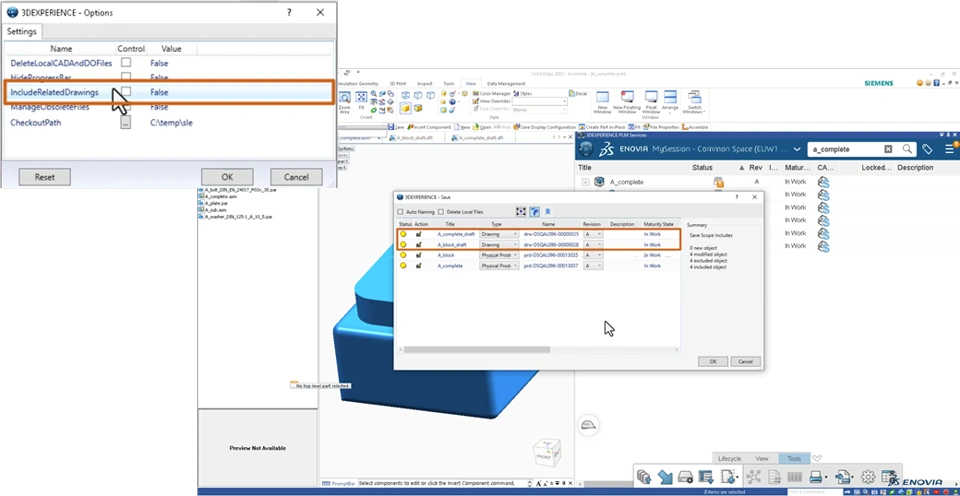
Task: Enable the Auto Naming checkbox
Action: [x=400, y=212]
